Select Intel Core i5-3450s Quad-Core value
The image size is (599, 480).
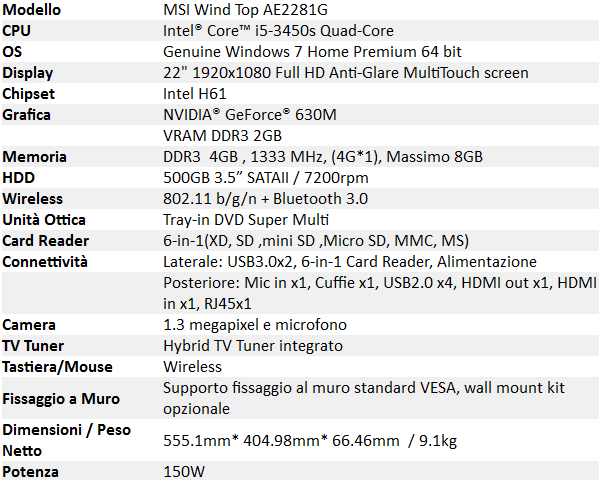pos(278,31)
